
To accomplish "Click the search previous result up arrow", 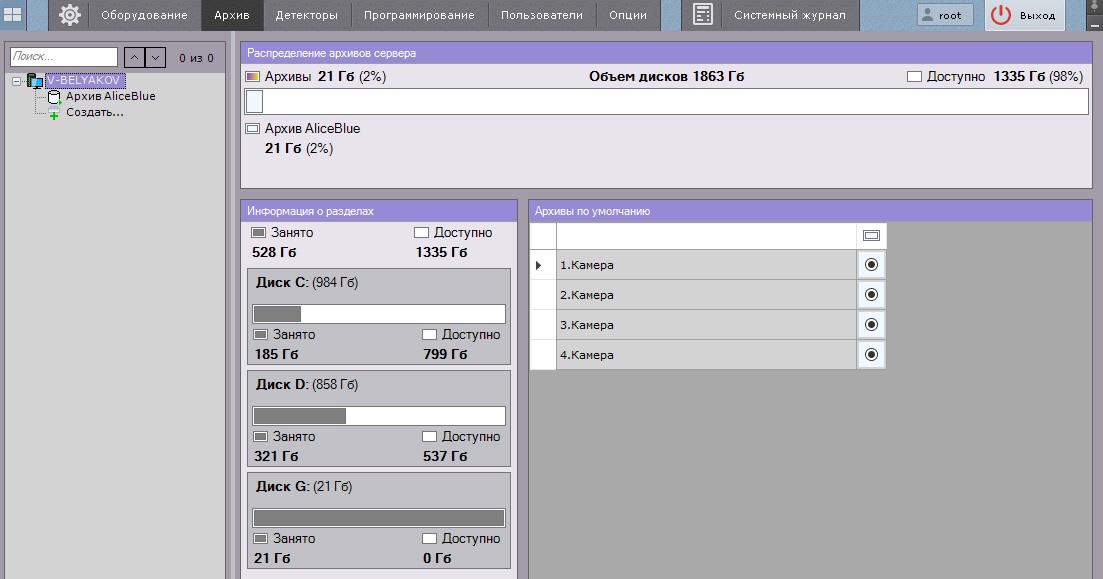I will pos(135,58).
